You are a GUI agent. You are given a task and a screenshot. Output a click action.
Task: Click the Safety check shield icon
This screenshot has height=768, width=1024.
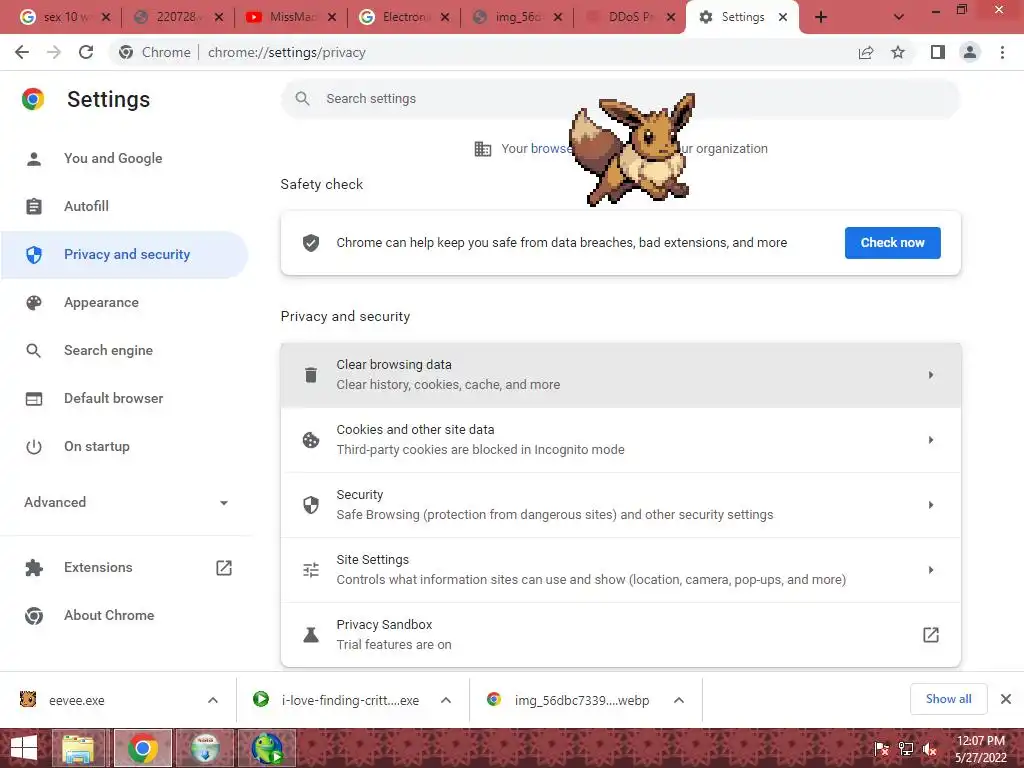311,243
